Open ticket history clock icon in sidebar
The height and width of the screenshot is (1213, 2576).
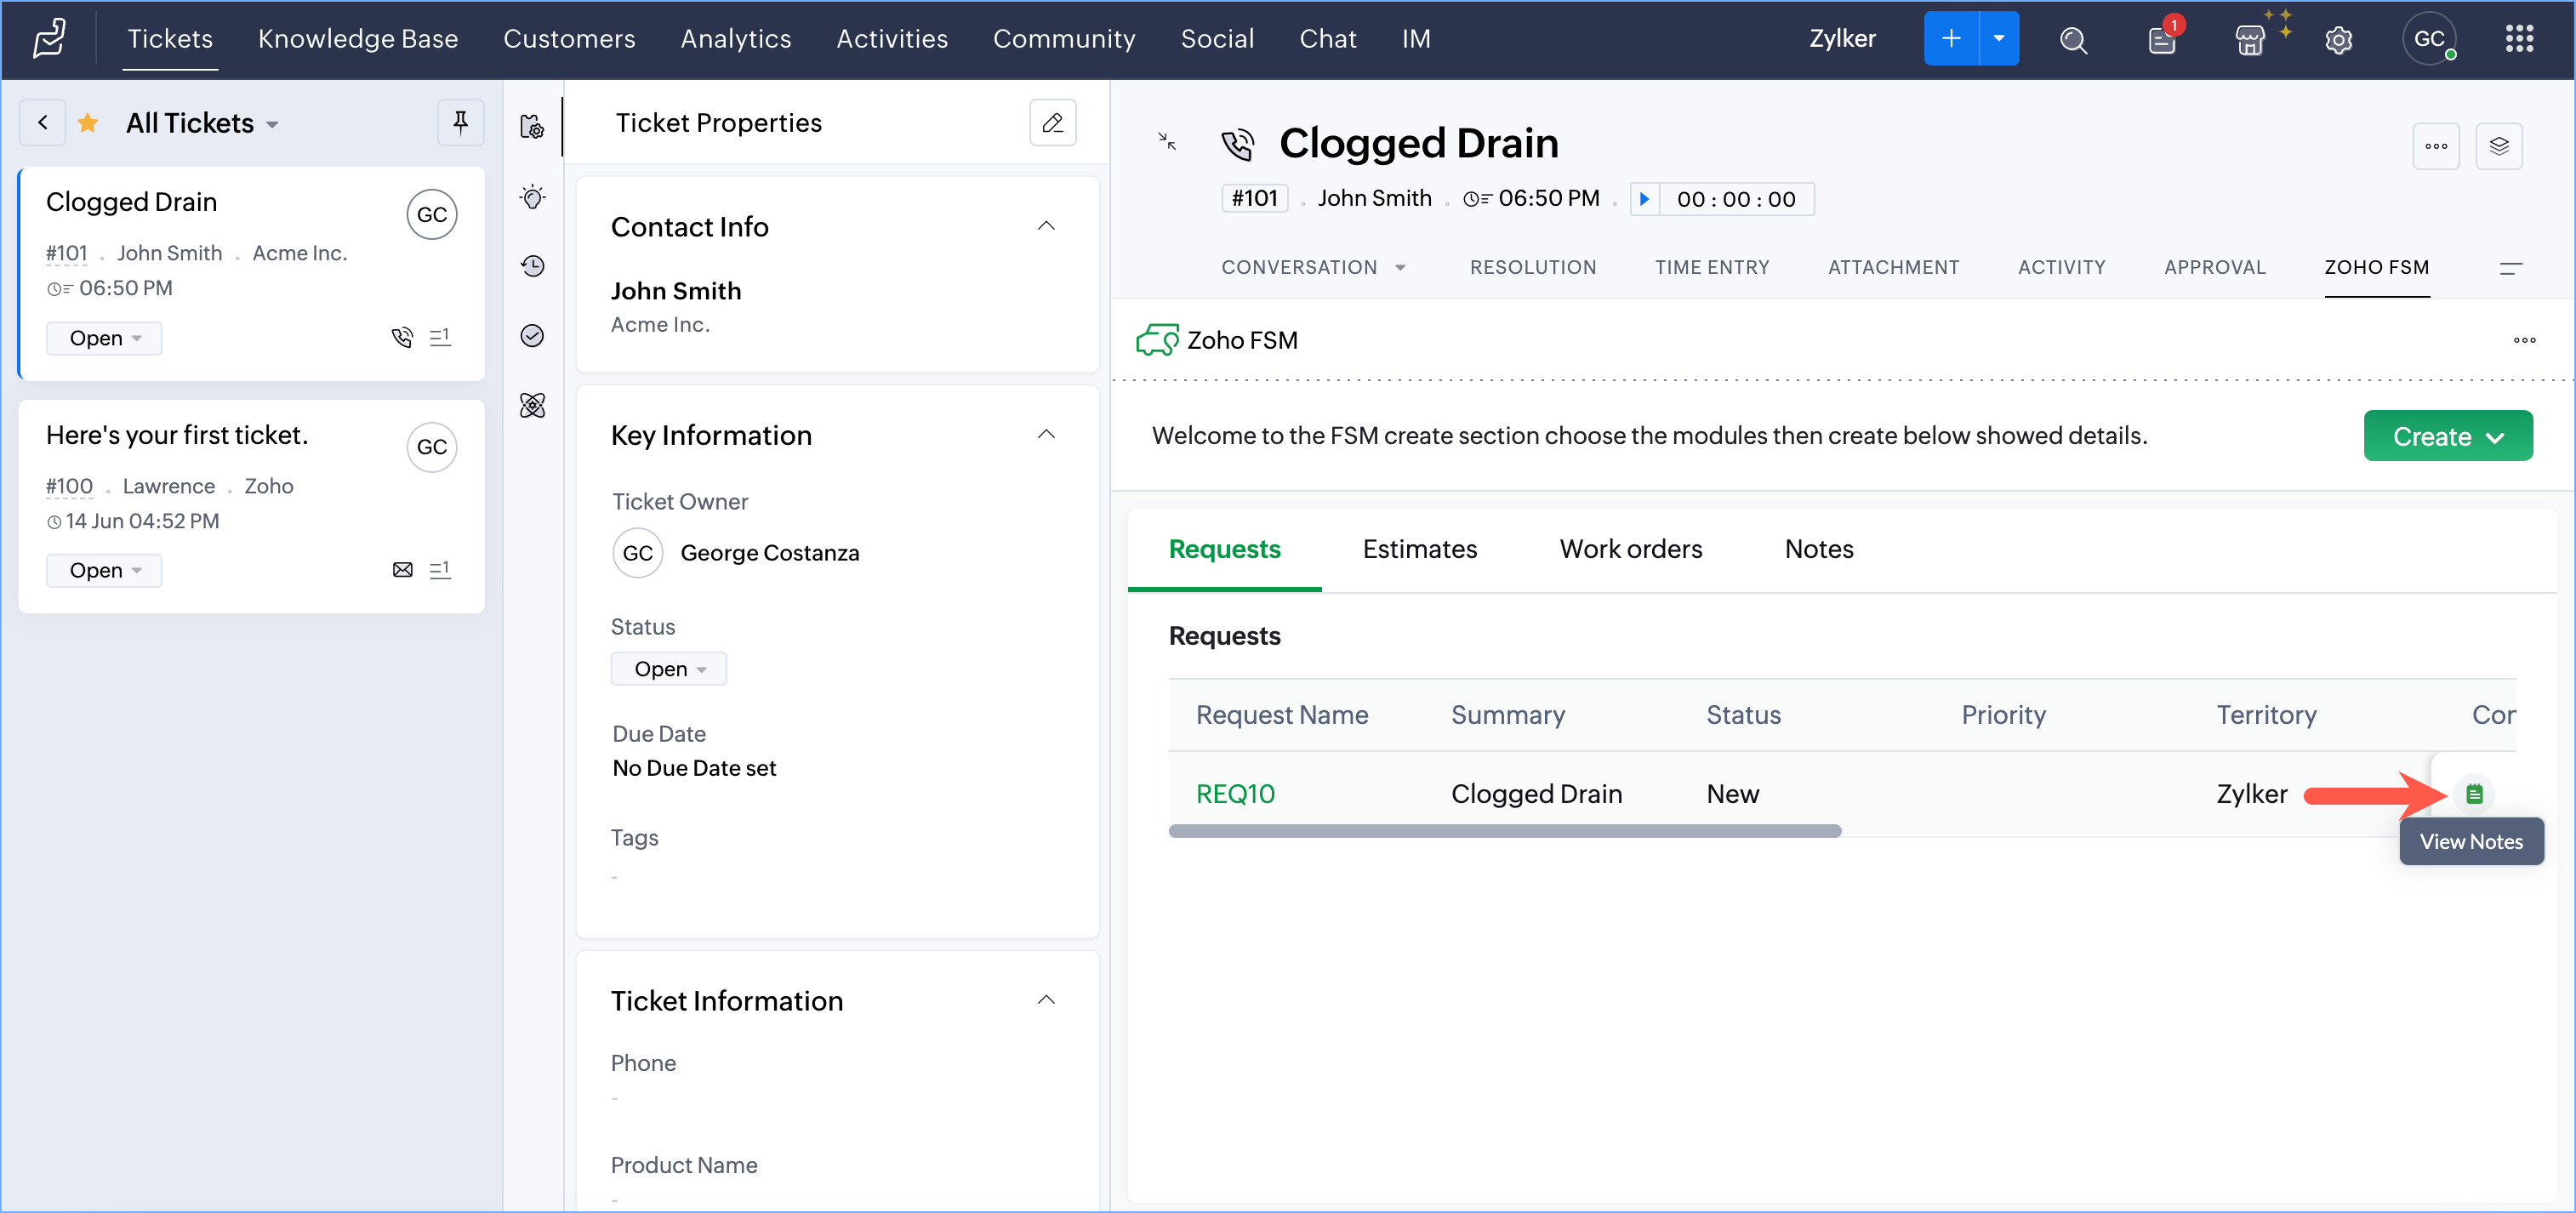(x=533, y=266)
